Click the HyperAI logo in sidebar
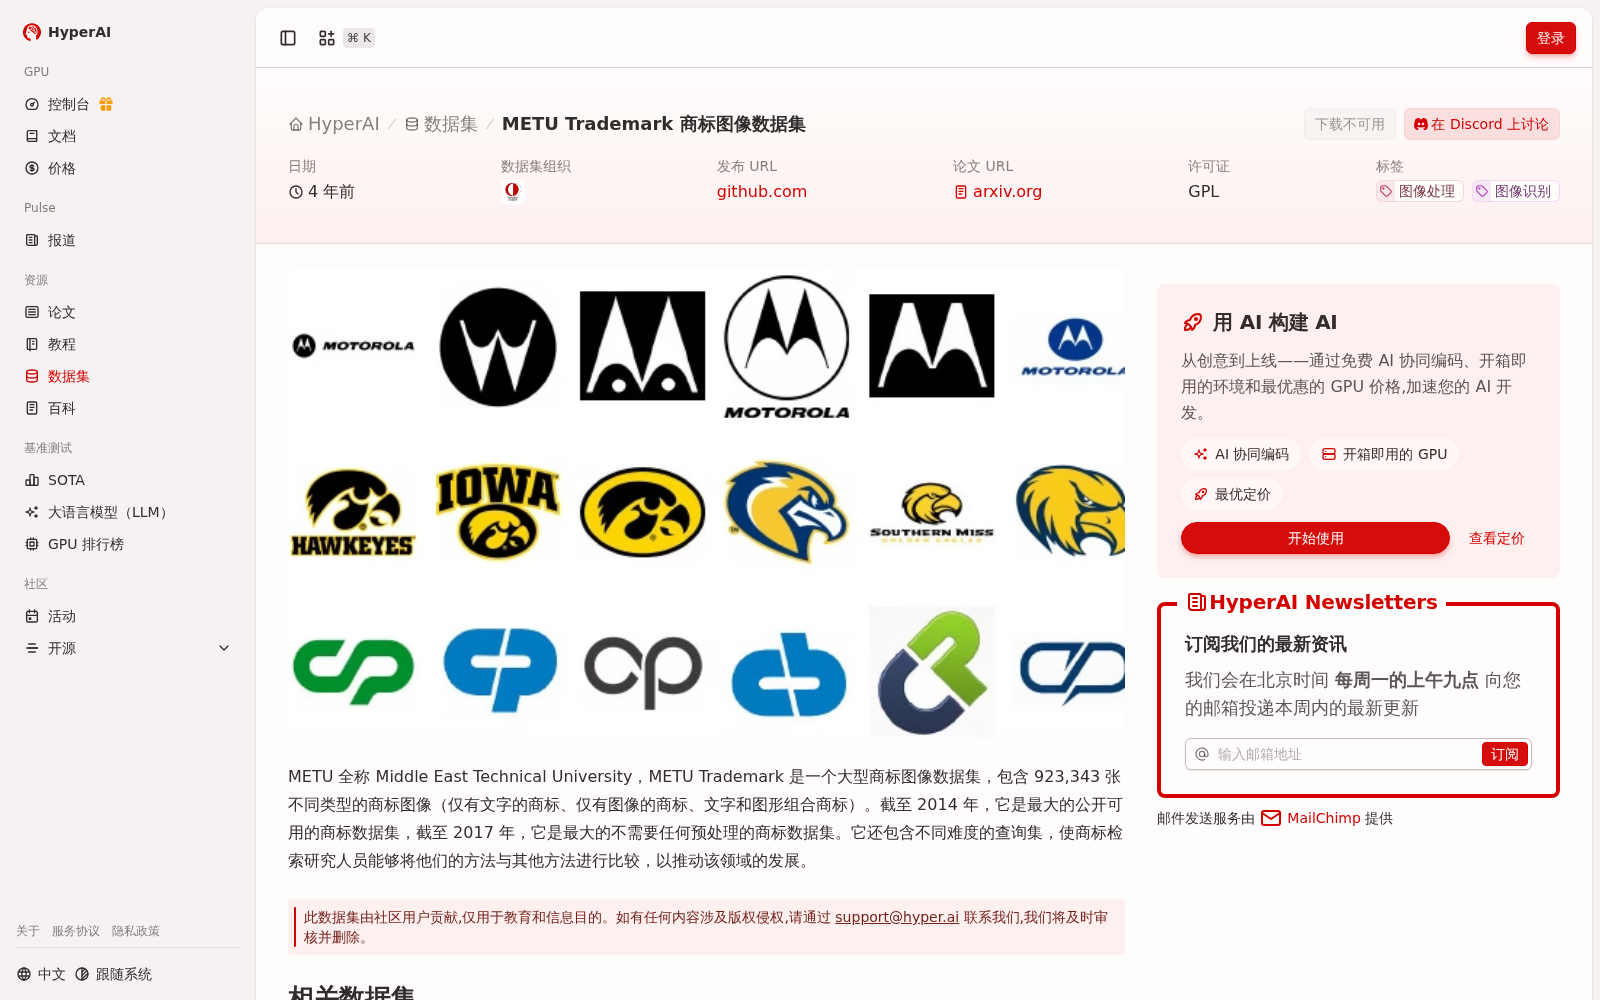1600x1000 pixels. point(66,32)
